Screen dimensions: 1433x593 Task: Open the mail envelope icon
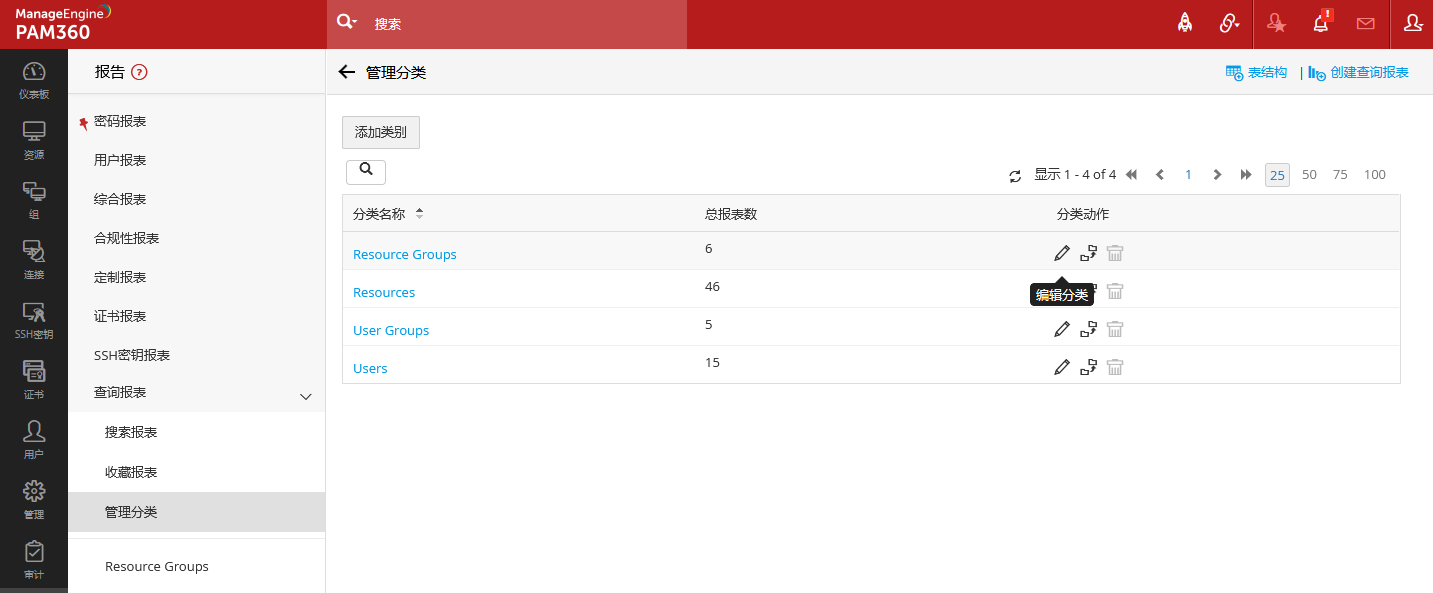tap(1365, 23)
